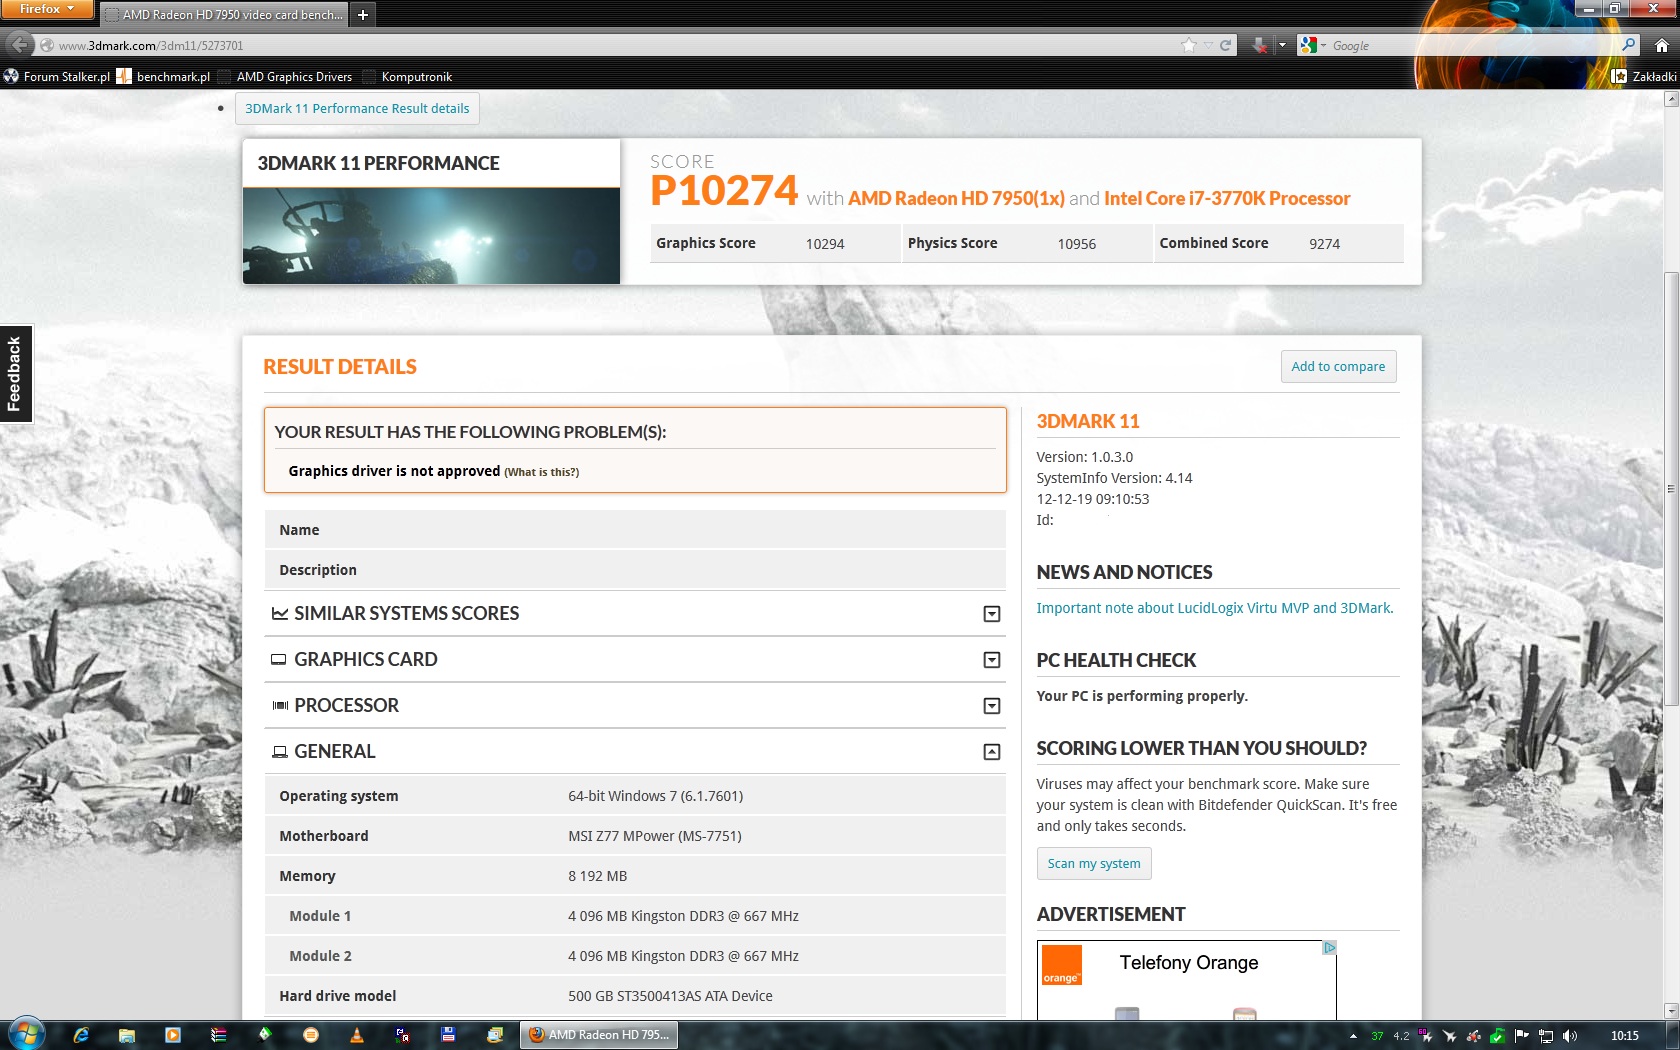
Task: Switch to the AMD Radeon HD 795... Firefox taskbar button
Action: tap(599, 1035)
